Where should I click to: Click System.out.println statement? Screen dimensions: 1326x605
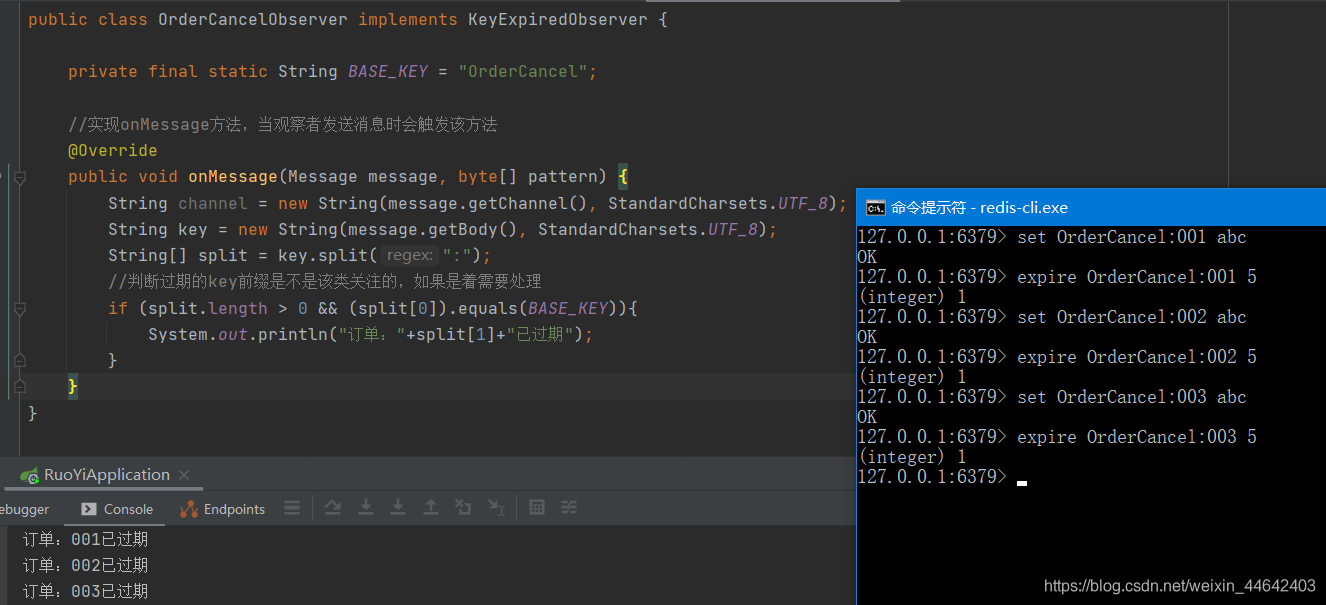[371, 334]
